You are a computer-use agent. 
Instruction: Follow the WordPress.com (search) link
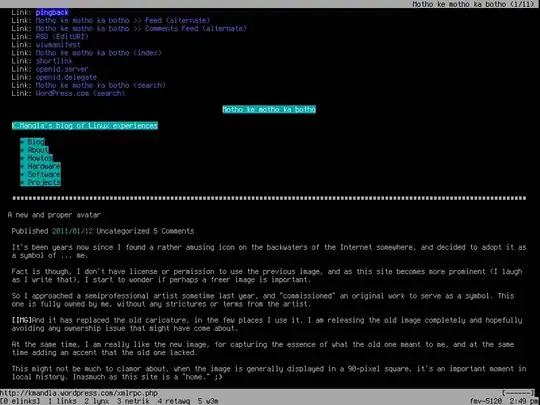point(80,93)
